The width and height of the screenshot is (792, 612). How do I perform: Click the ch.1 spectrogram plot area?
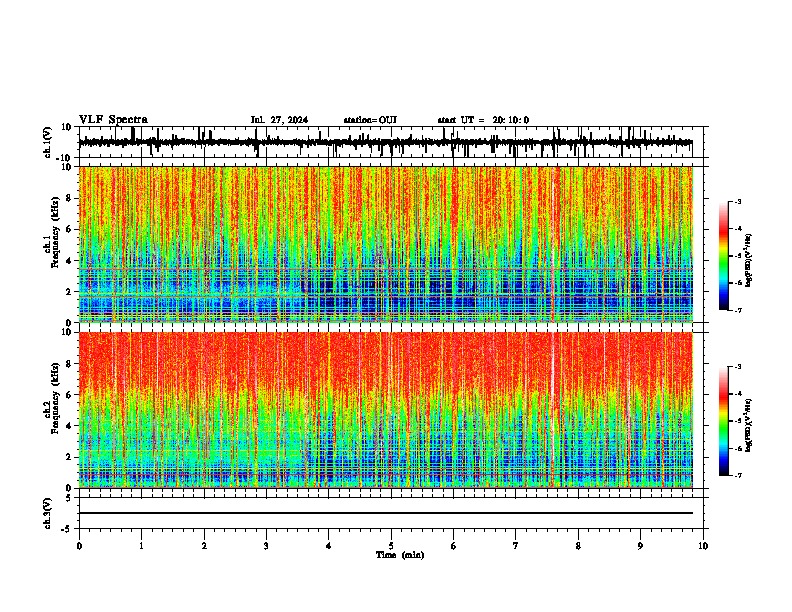(386, 244)
